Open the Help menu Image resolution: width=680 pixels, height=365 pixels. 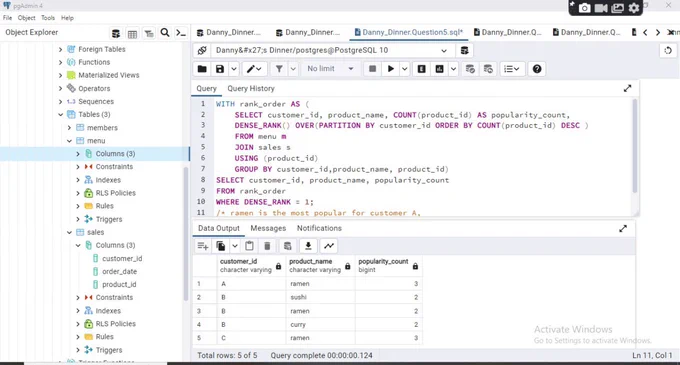[x=67, y=18]
